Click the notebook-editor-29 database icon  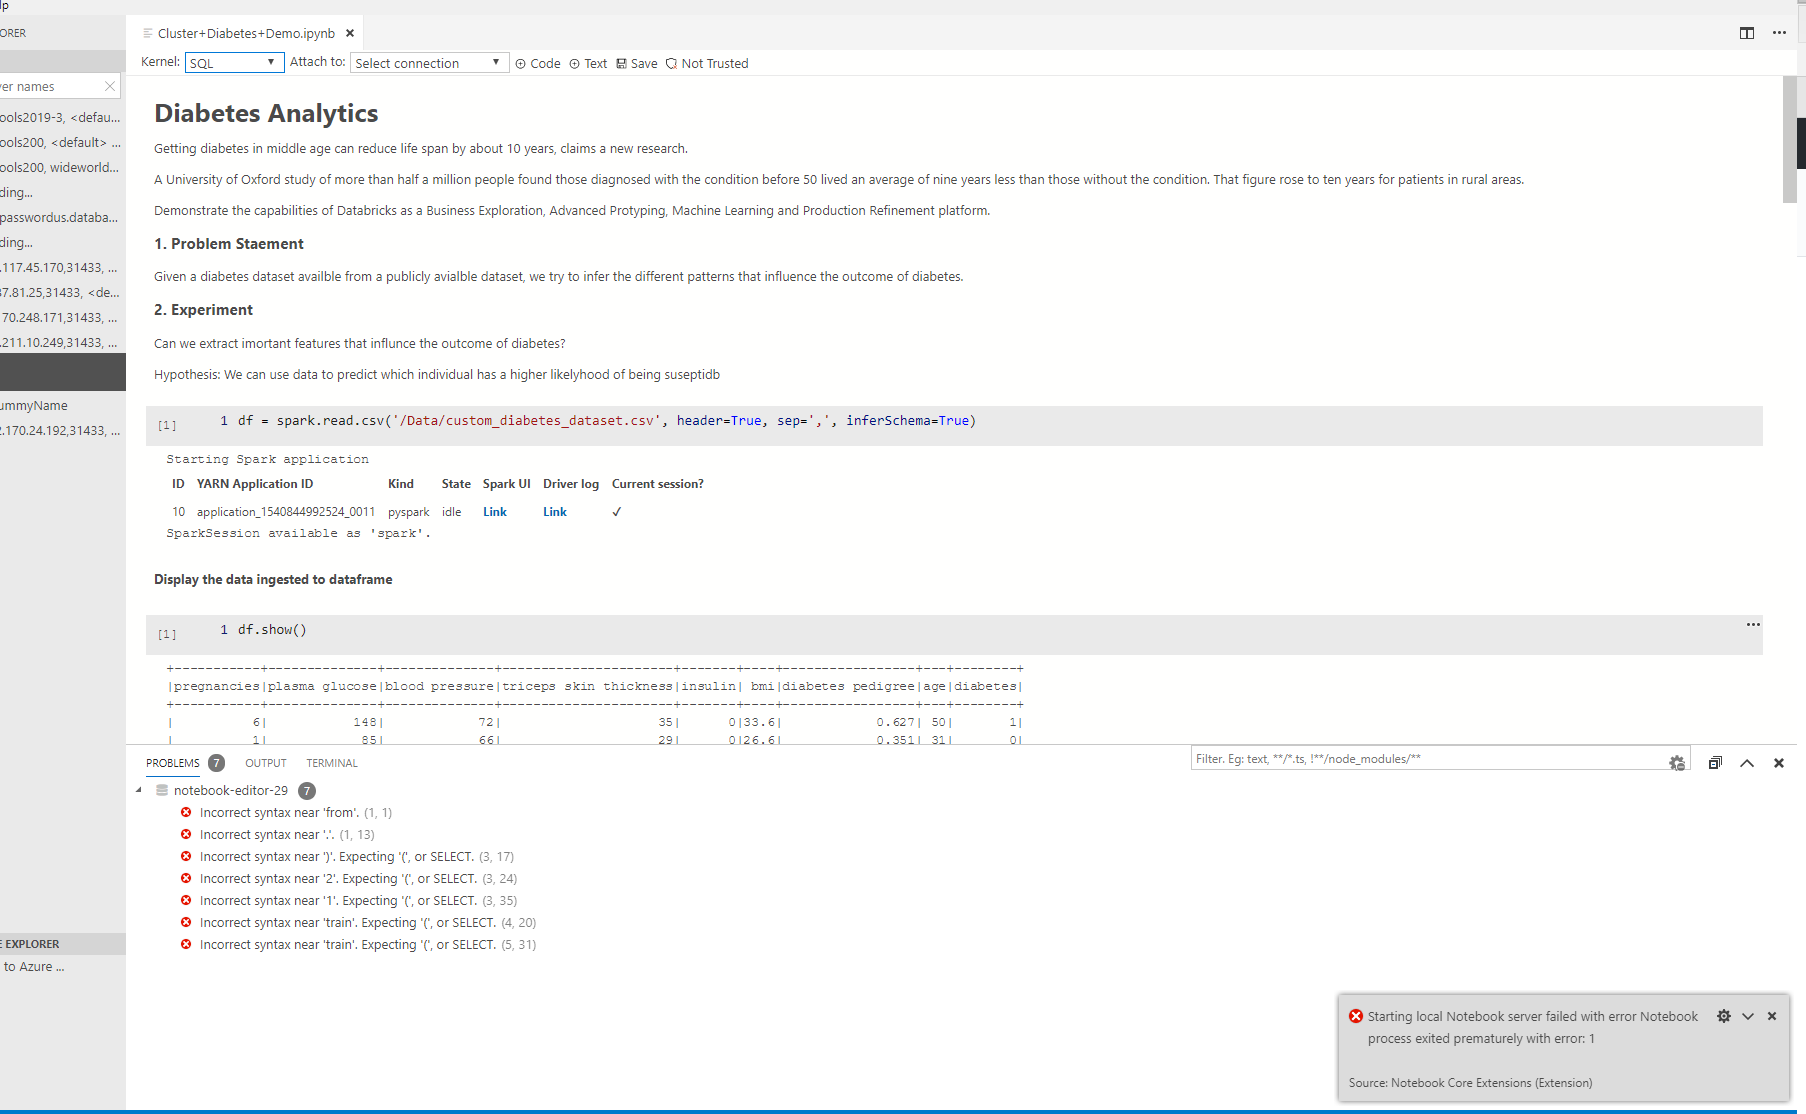click(x=162, y=790)
